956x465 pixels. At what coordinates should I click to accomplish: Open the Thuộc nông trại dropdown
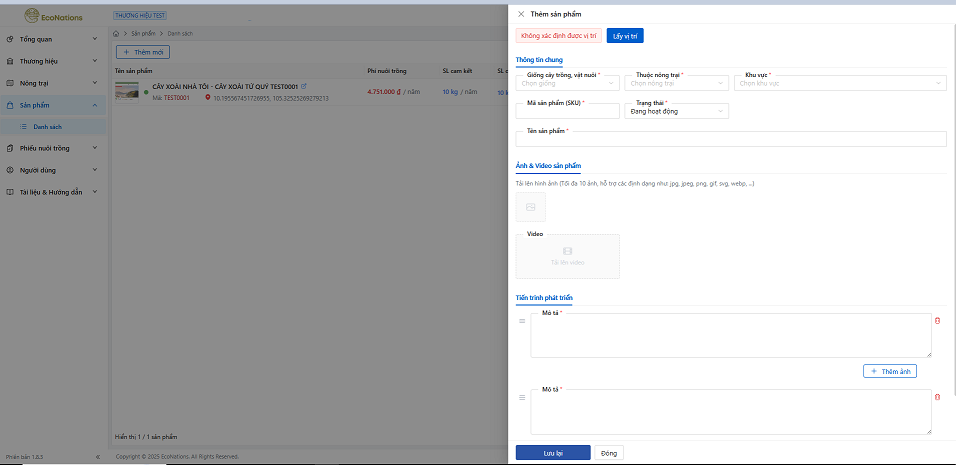coord(676,84)
